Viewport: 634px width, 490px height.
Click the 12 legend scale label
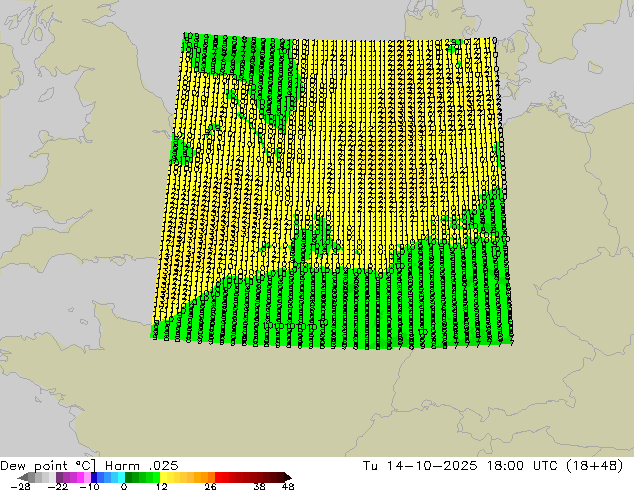pyautogui.click(x=162, y=486)
